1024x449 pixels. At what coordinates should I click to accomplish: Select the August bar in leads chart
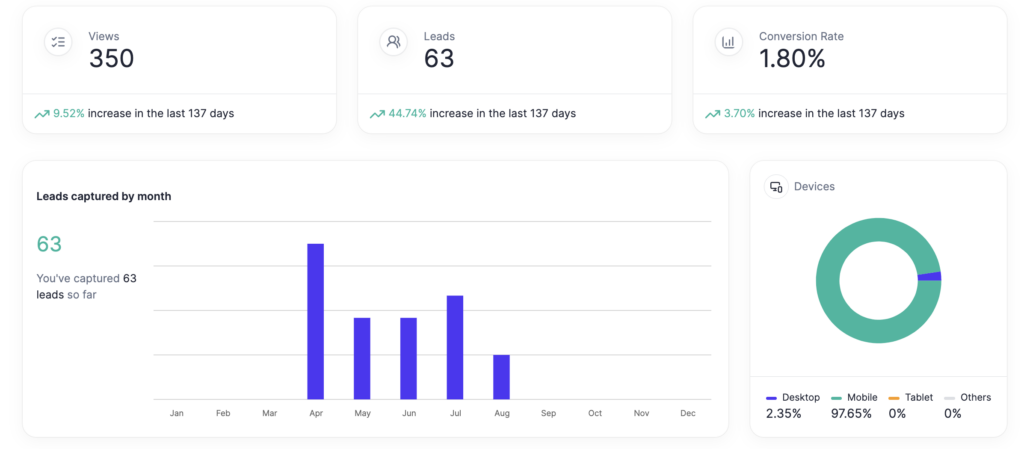point(501,377)
